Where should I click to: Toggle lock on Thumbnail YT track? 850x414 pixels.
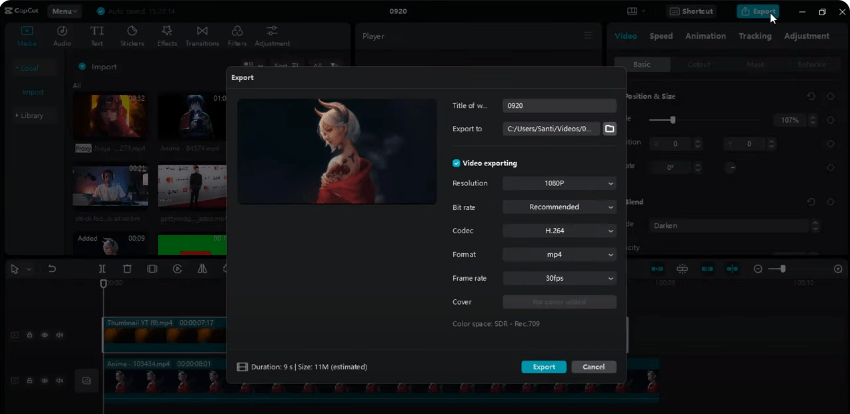[30, 335]
